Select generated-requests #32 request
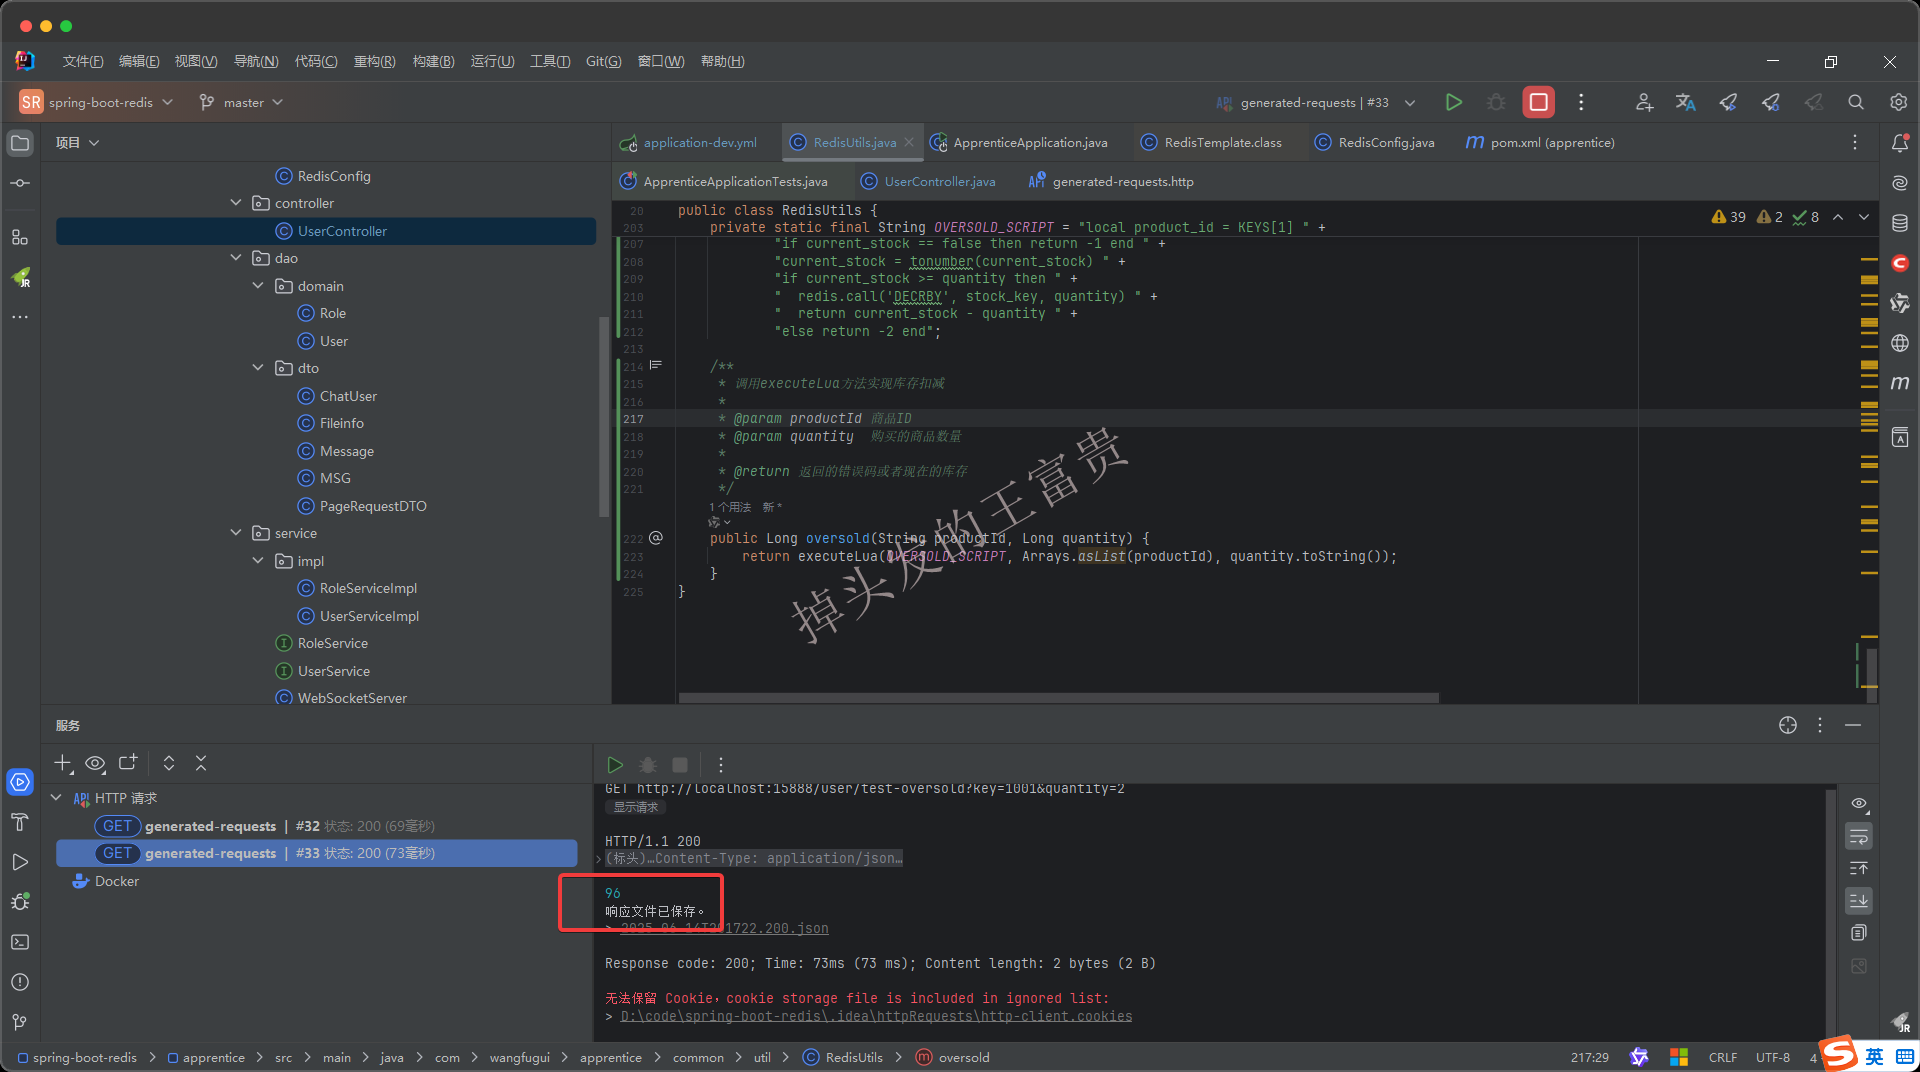 coord(317,826)
